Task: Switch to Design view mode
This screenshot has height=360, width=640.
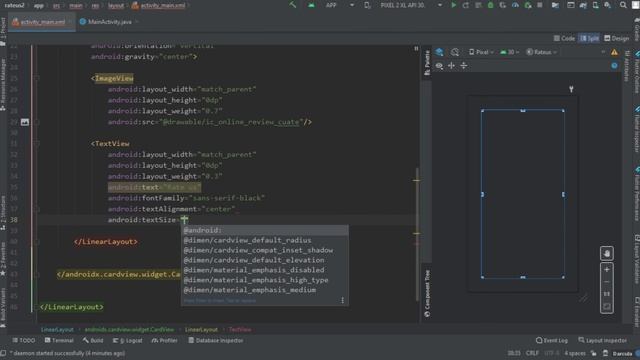Action: [616, 38]
